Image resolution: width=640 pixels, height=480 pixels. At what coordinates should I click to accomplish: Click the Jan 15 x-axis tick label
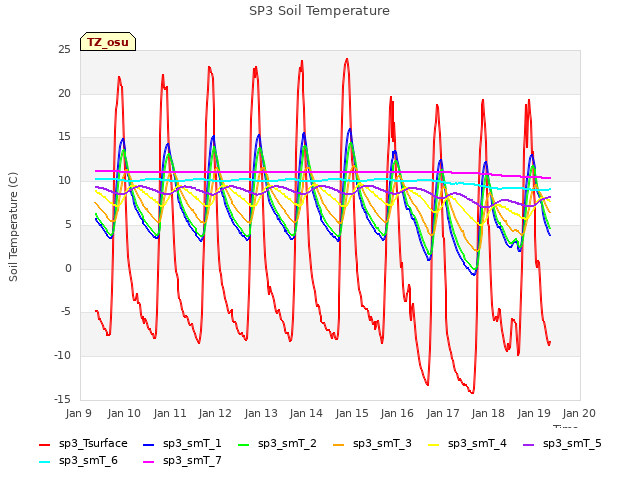click(x=352, y=413)
